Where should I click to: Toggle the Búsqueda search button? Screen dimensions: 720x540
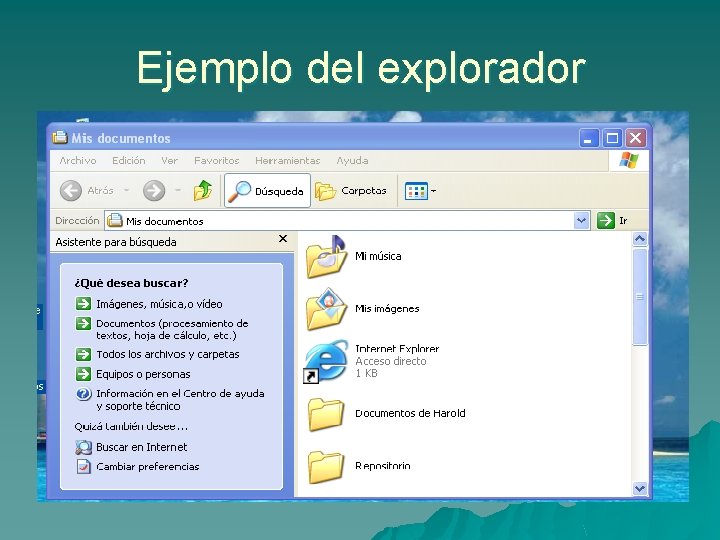(267, 191)
